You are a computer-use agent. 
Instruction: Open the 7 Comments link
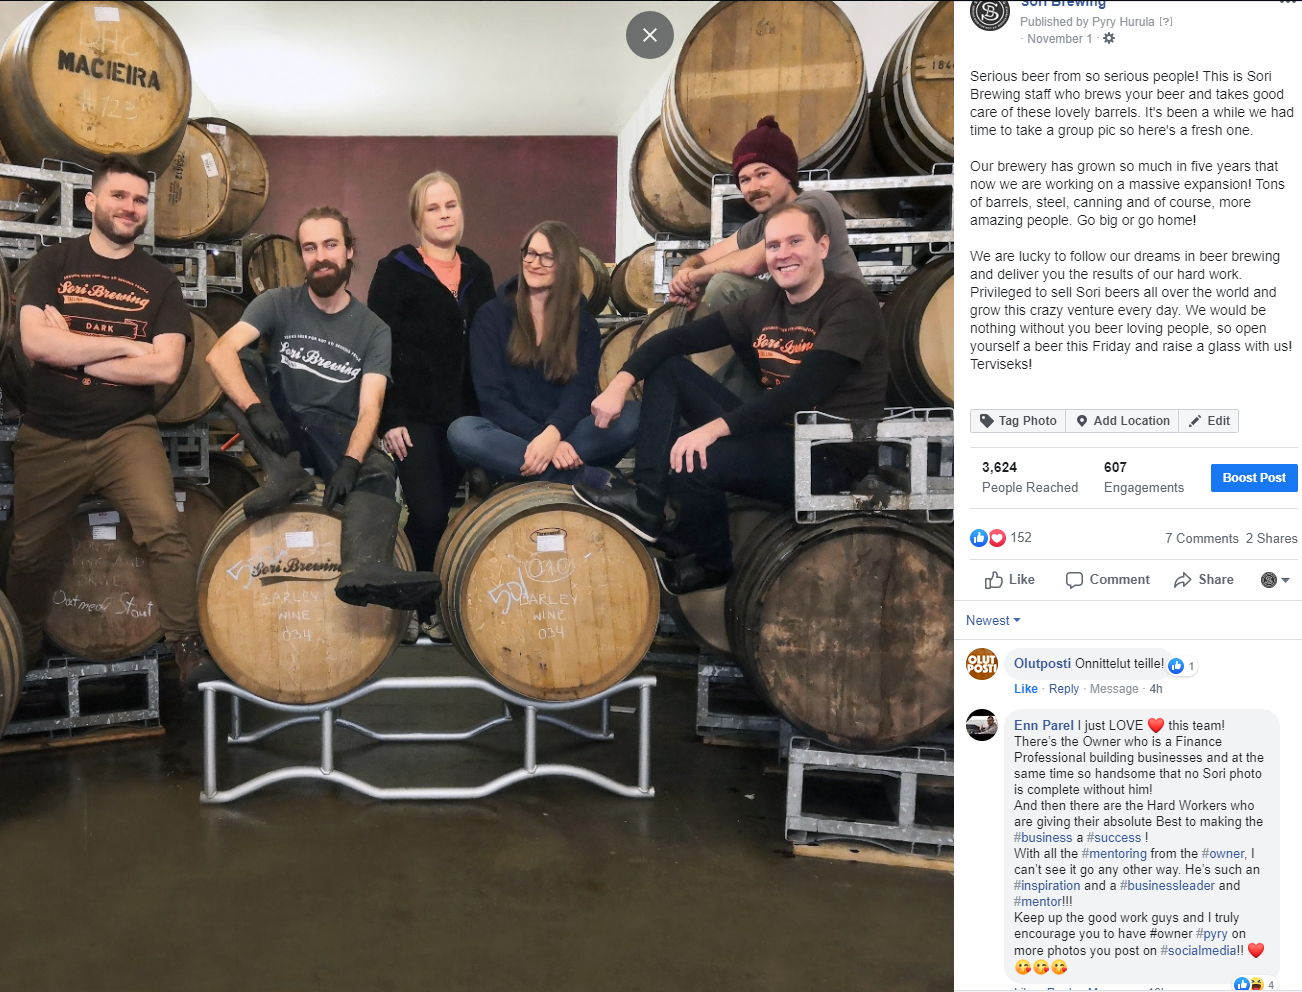pyautogui.click(x=1202, y=538)
